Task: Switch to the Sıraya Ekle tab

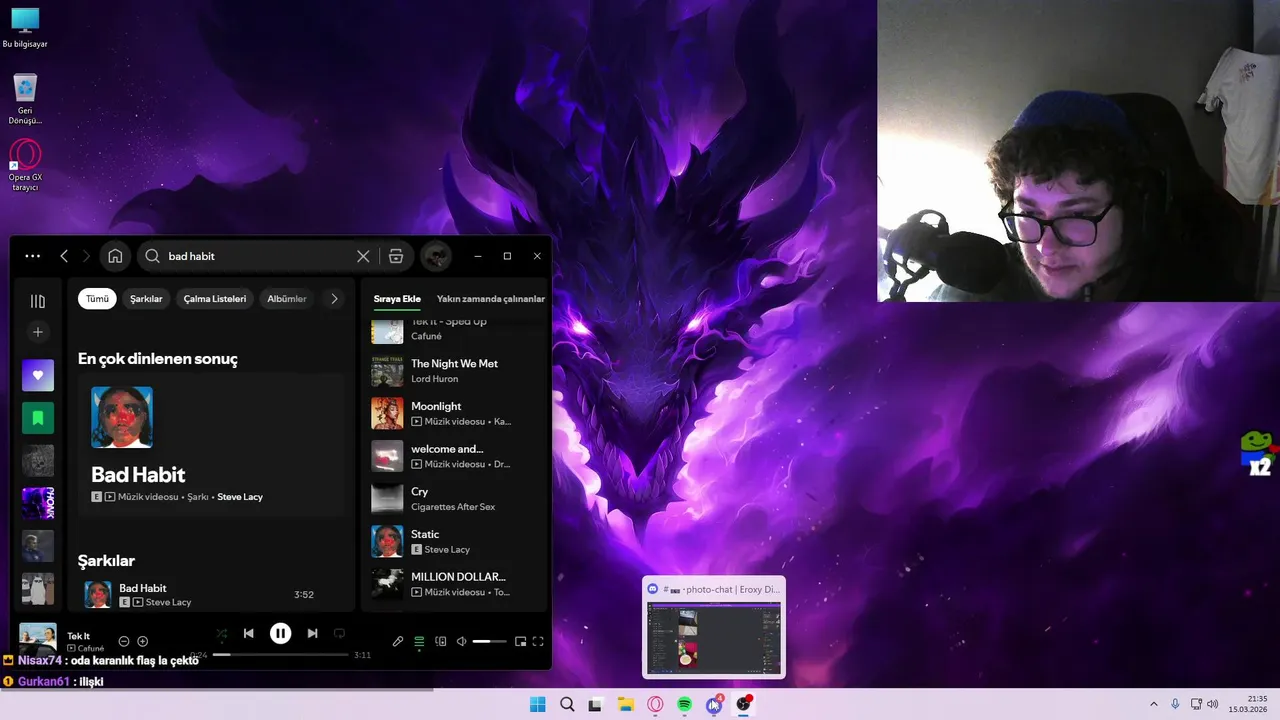Action: pos(397,299)
